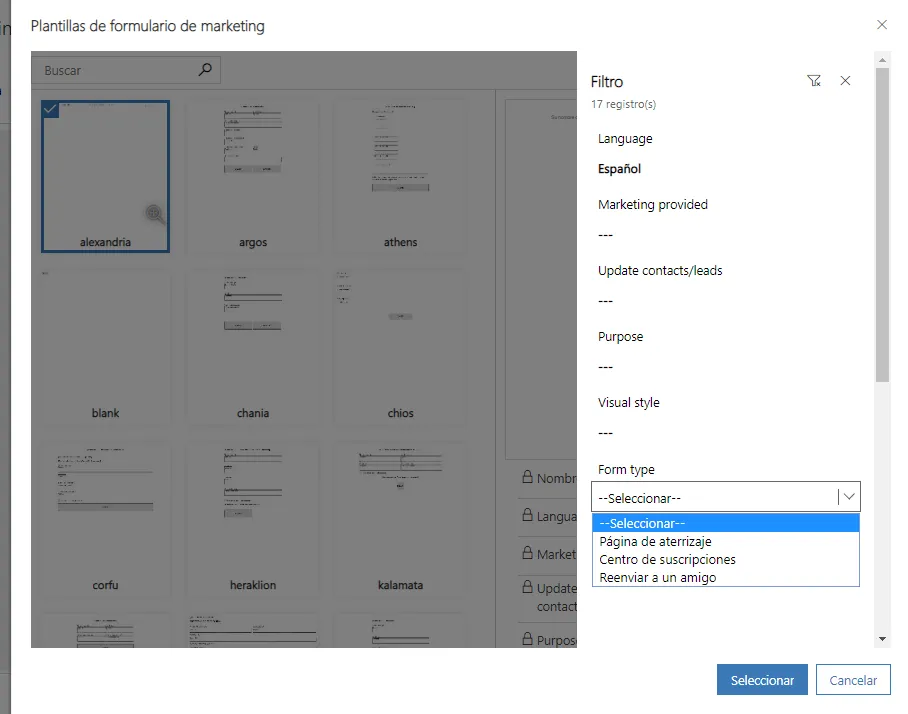Choose Reenviar a un amigo form type
The width and height of the screenshot is (908, 714).
click(x=726, y=577)
